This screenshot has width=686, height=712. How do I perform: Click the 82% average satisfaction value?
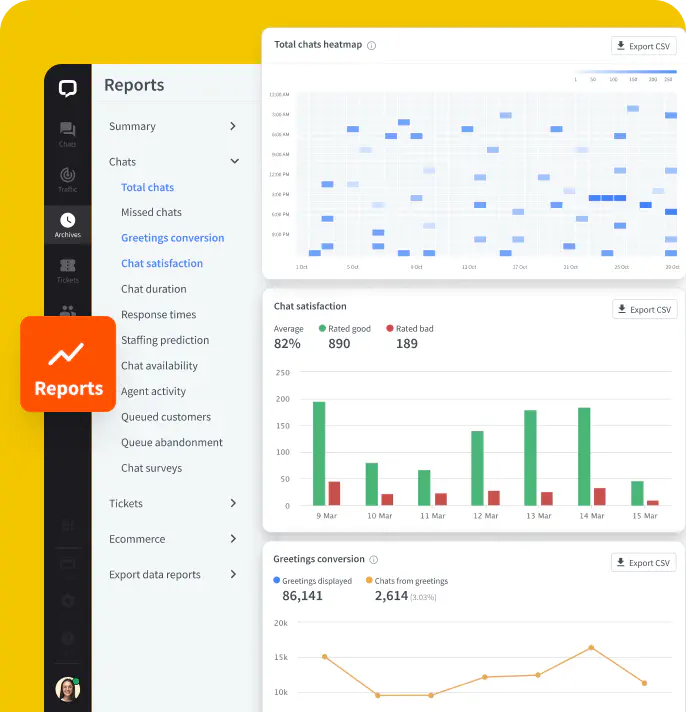[x=287, y=344]
